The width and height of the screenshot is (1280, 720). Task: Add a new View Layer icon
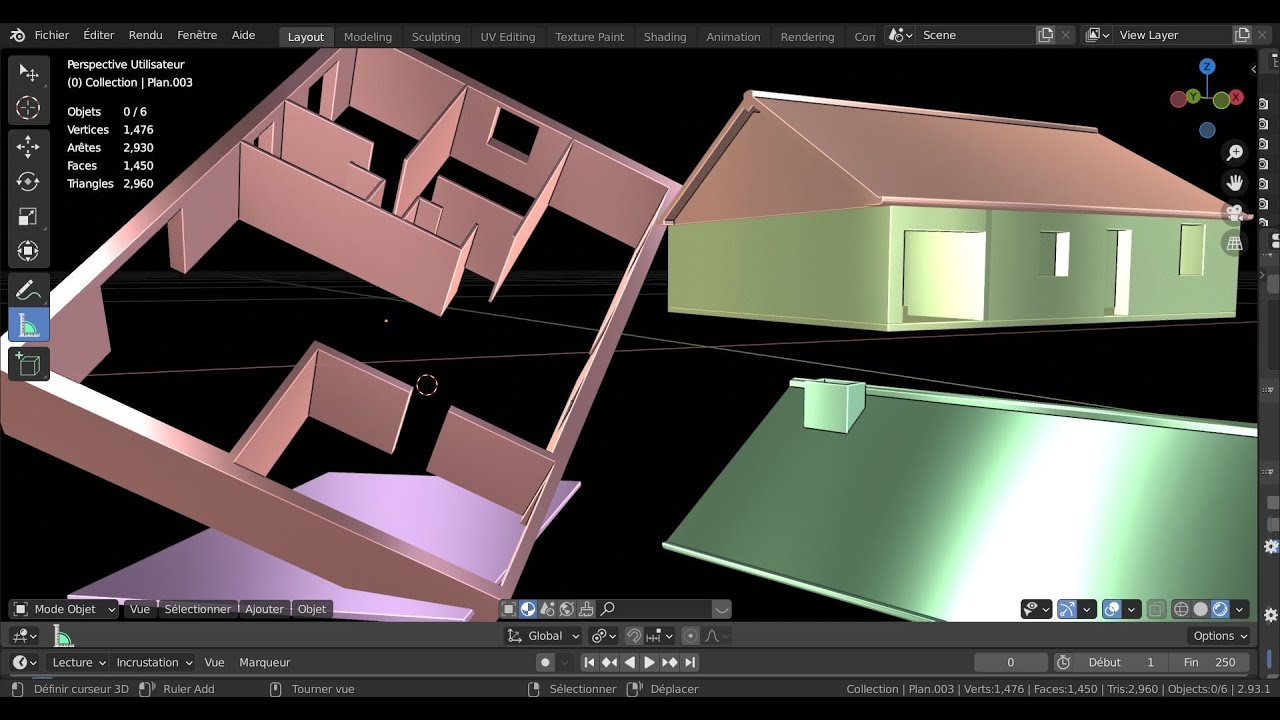(1243, 35)
